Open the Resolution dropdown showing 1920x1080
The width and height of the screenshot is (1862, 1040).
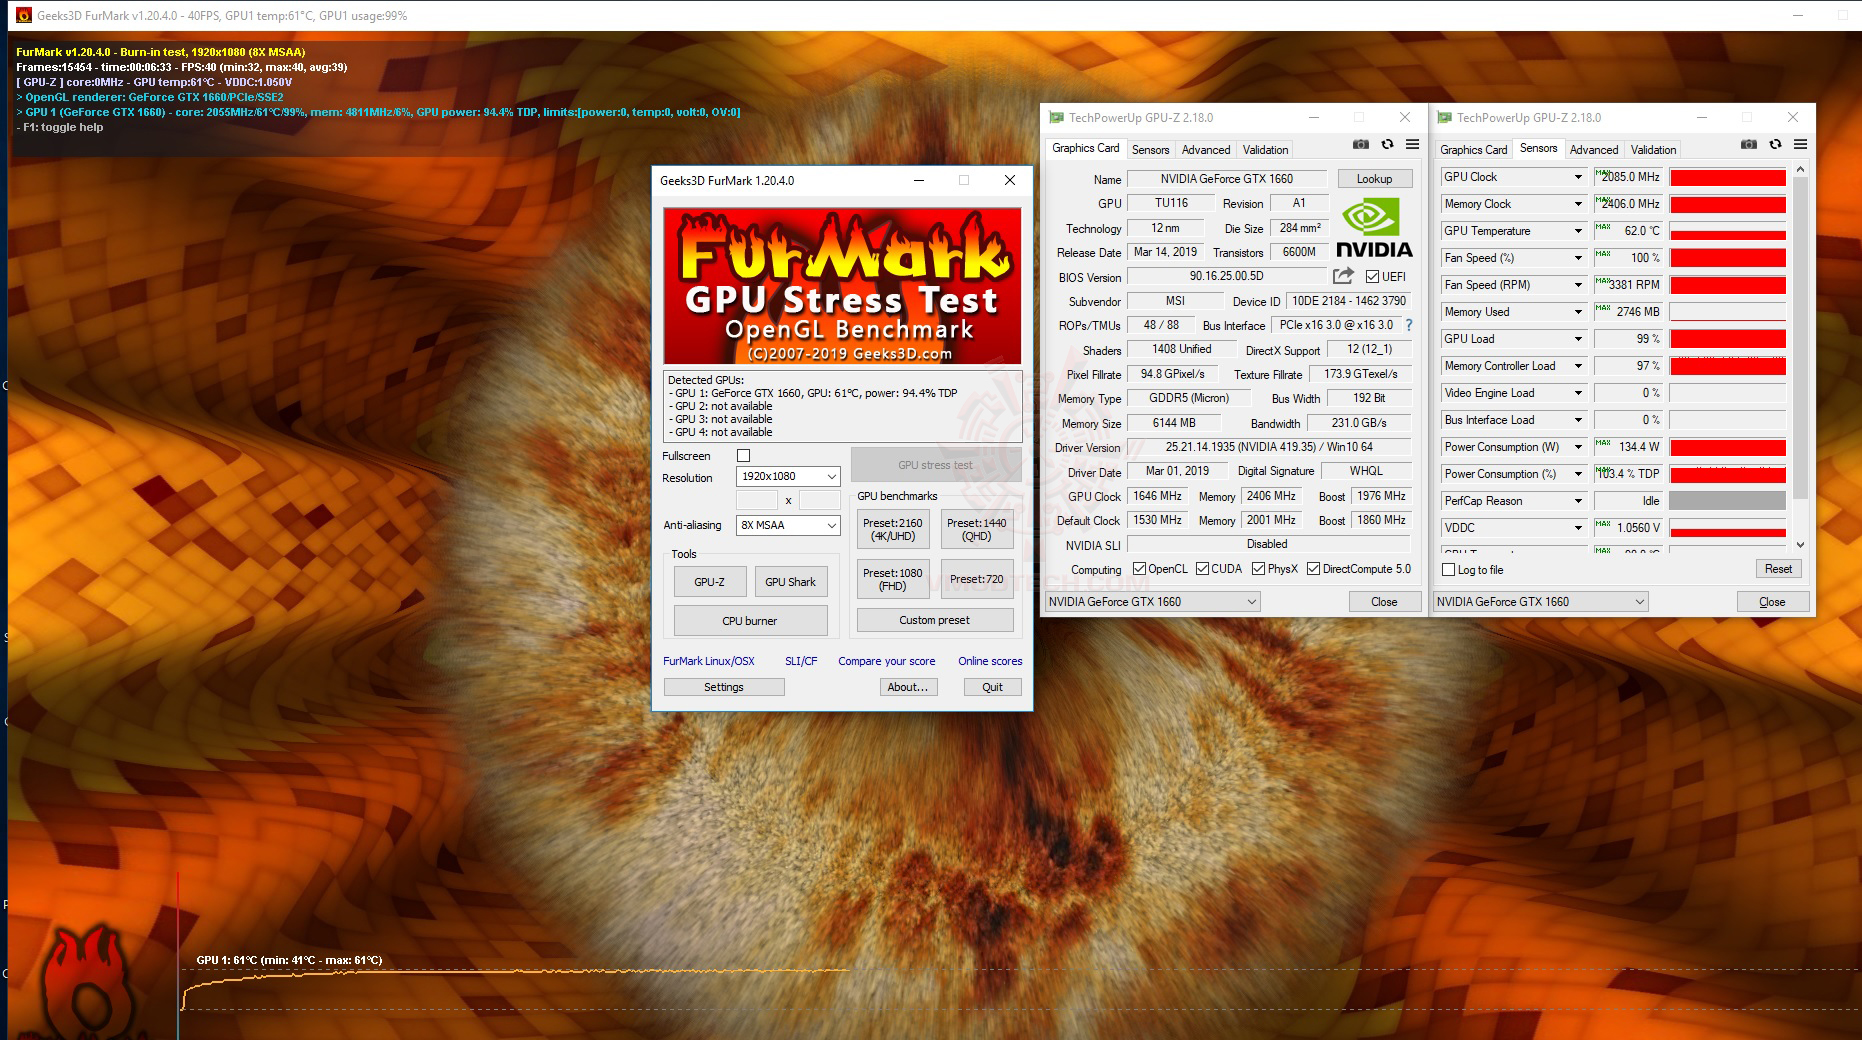click(788, 477)
